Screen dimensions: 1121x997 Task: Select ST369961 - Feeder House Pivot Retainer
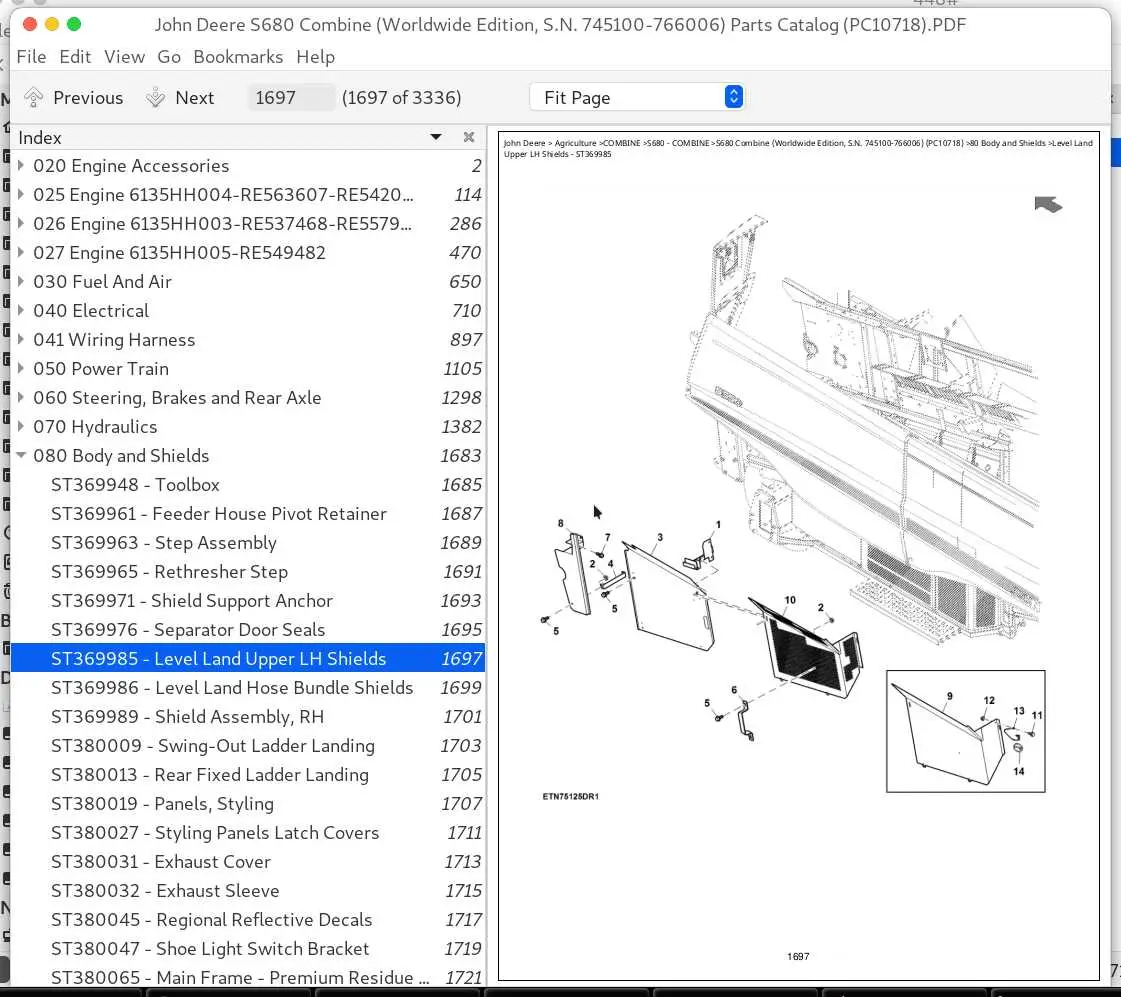(247, 514)
